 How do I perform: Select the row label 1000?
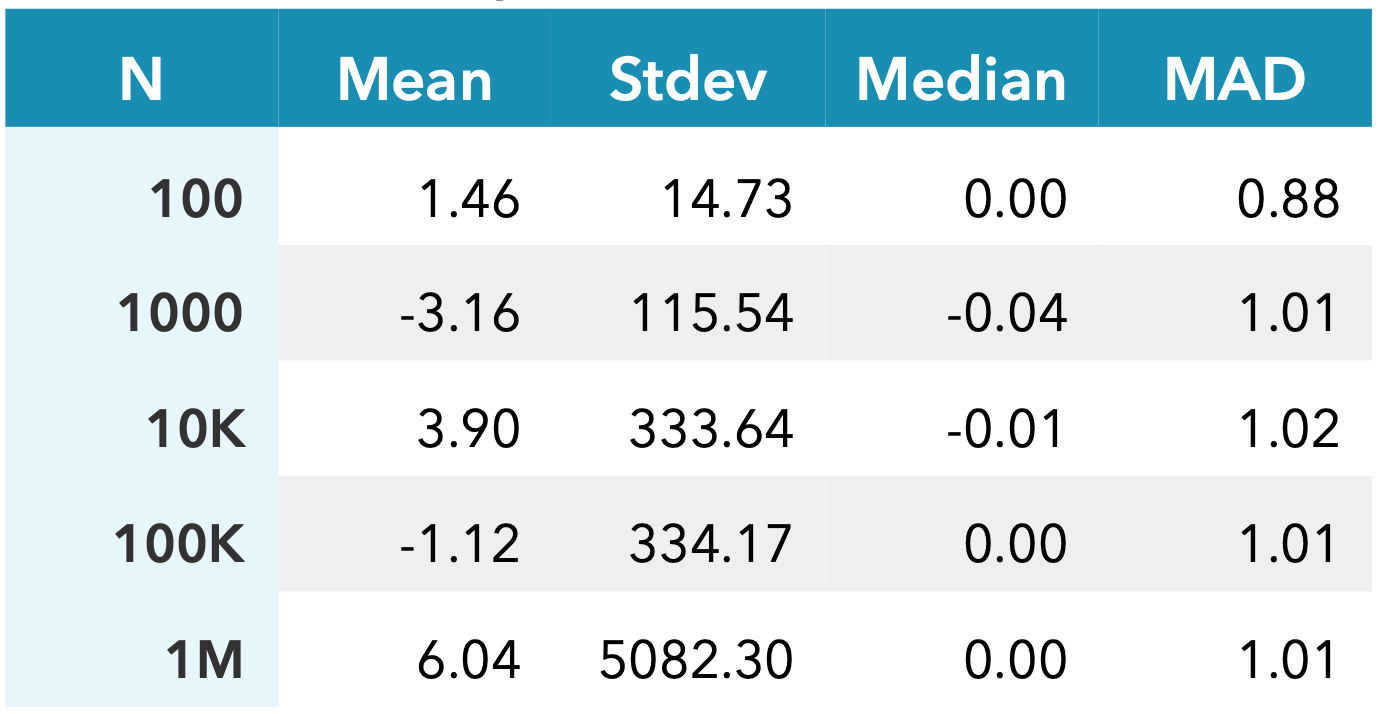[181, 314]
